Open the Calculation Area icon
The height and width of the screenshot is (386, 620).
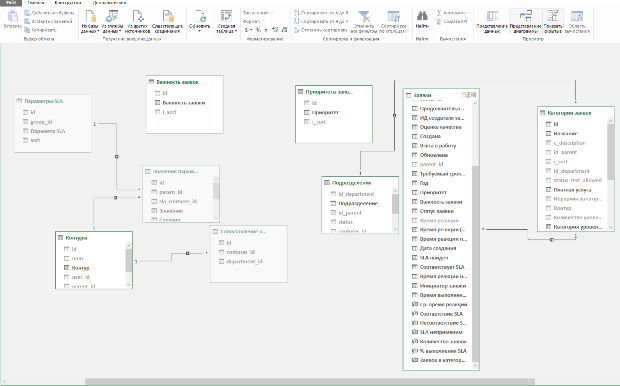(577, 17)
